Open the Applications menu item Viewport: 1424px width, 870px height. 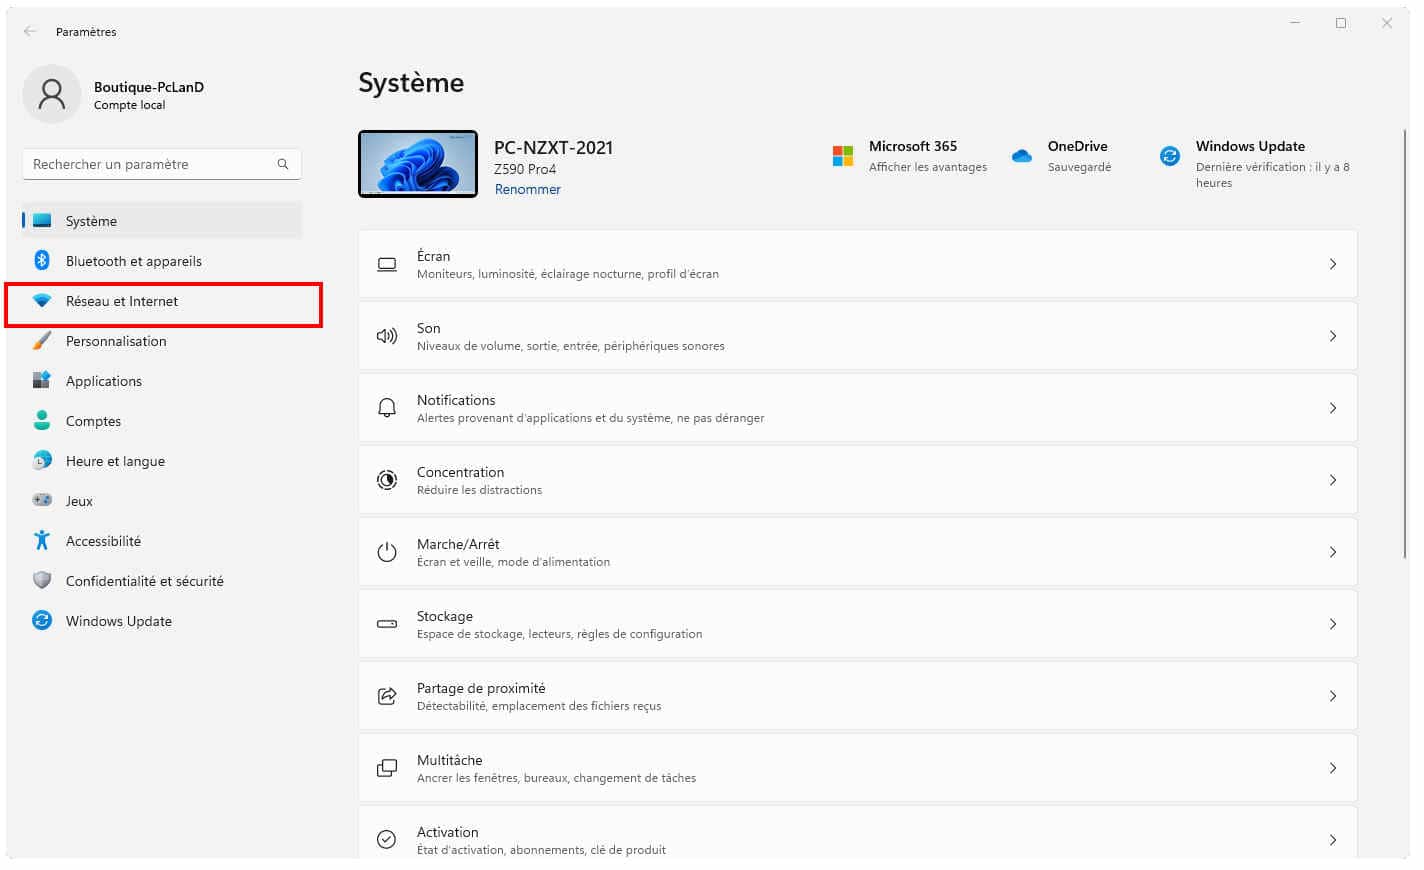pos(104,381)
